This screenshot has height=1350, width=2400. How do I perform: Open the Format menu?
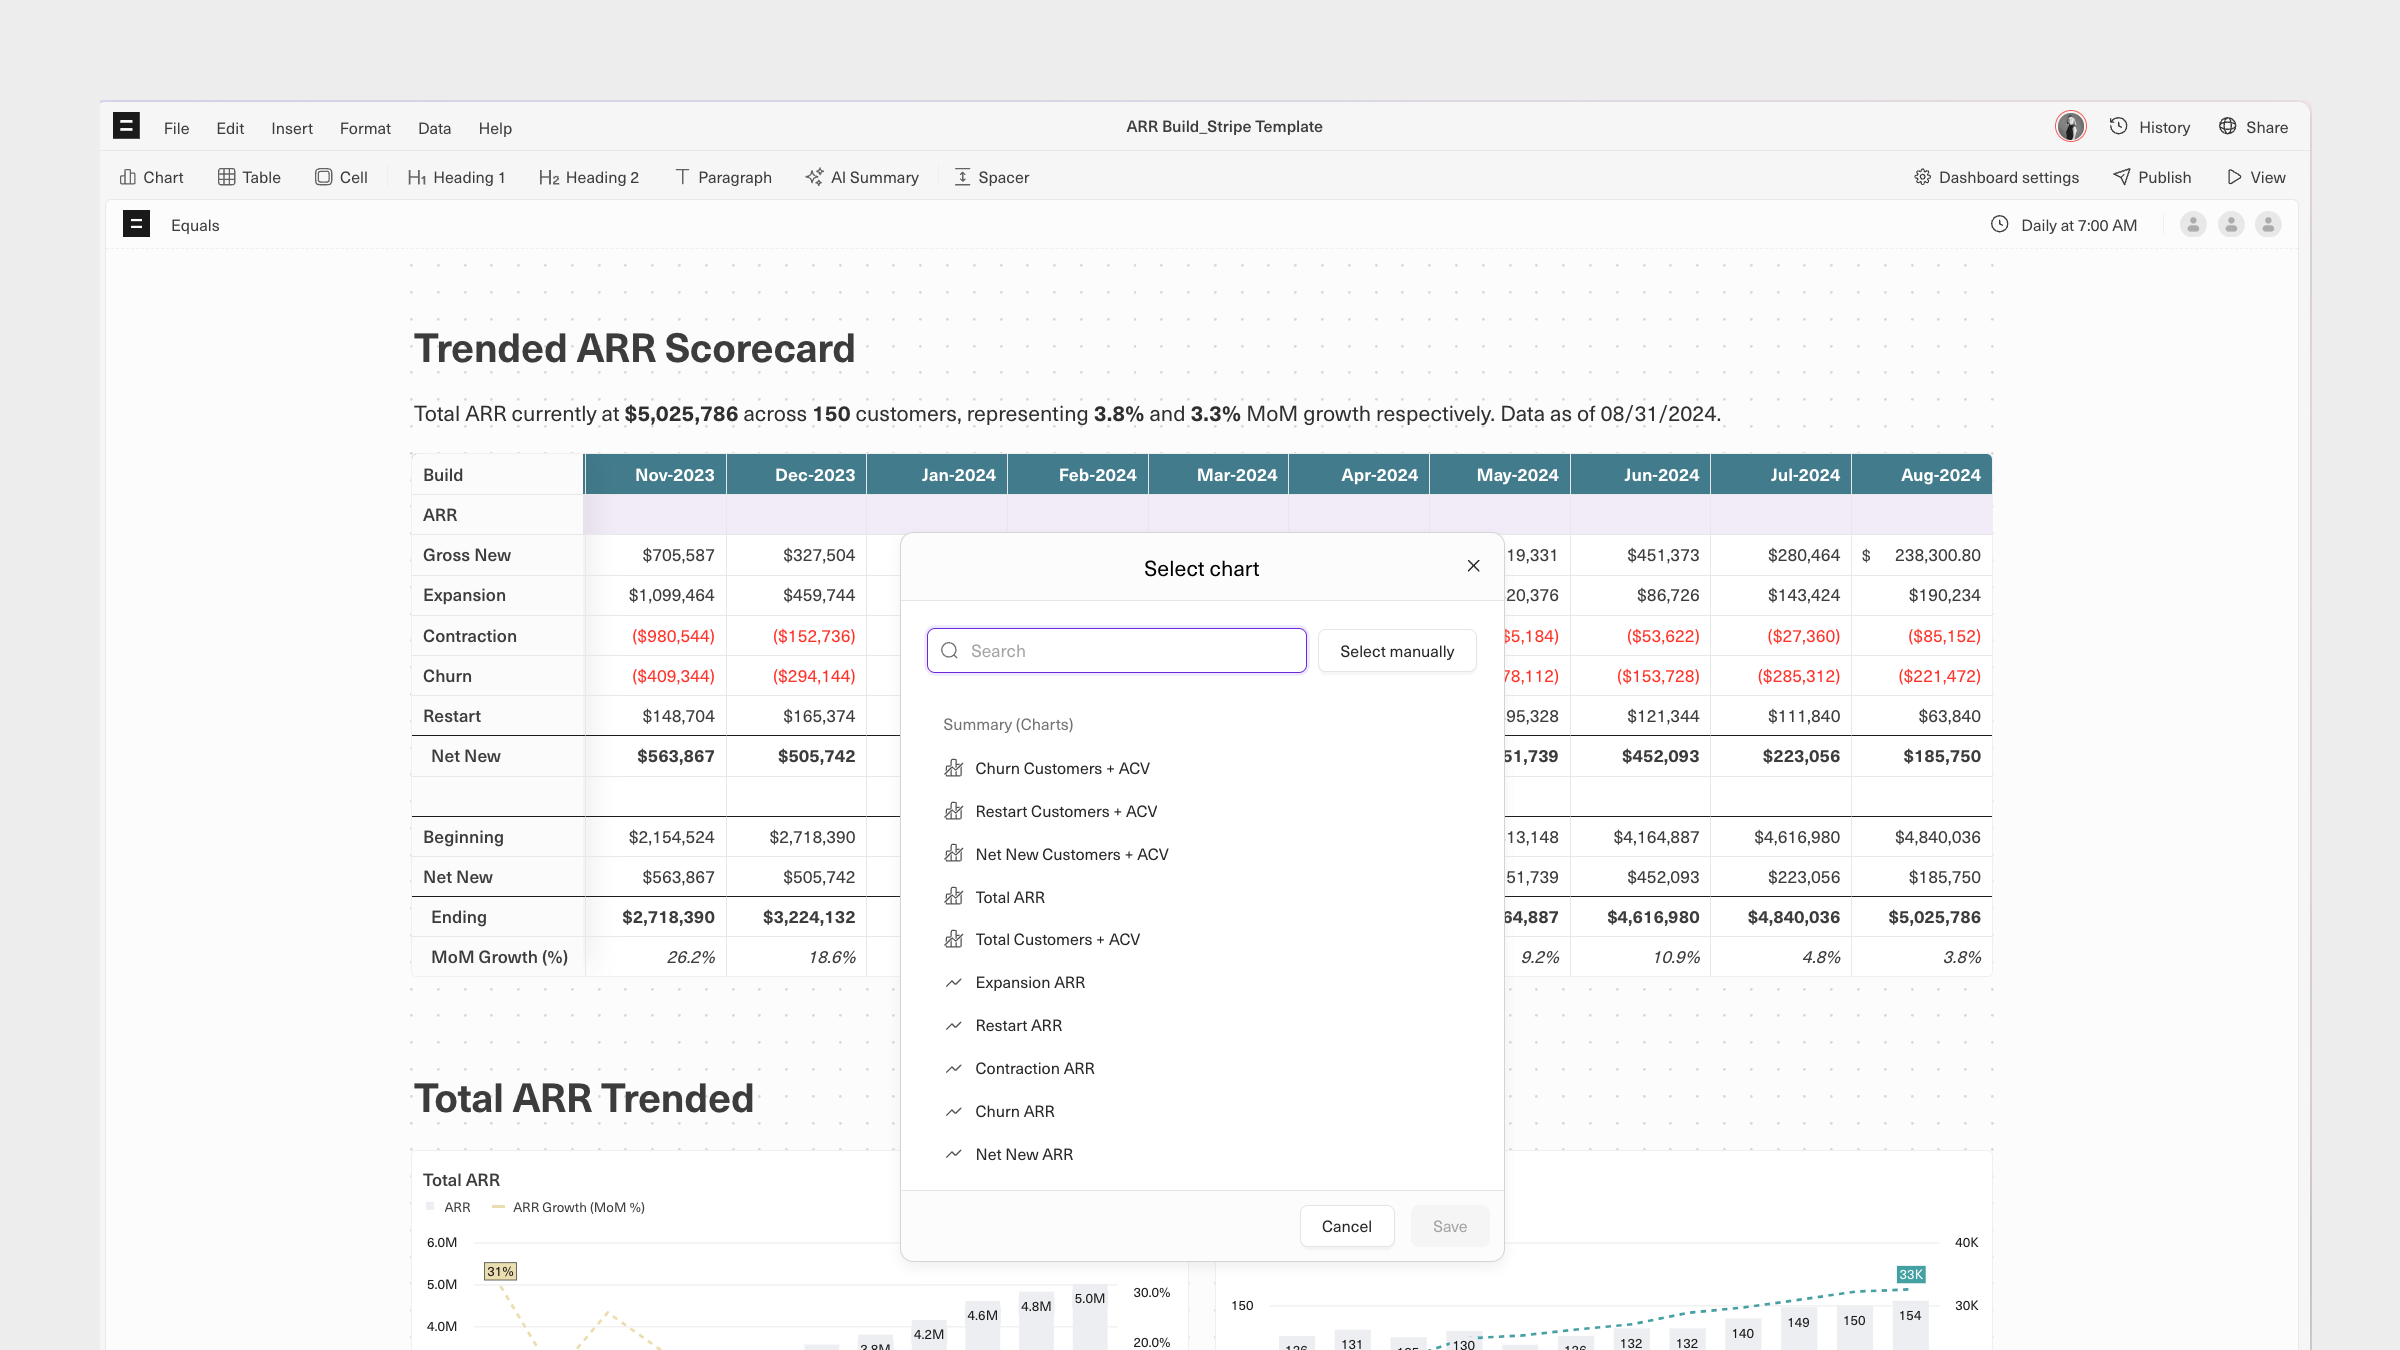[365, 128]
